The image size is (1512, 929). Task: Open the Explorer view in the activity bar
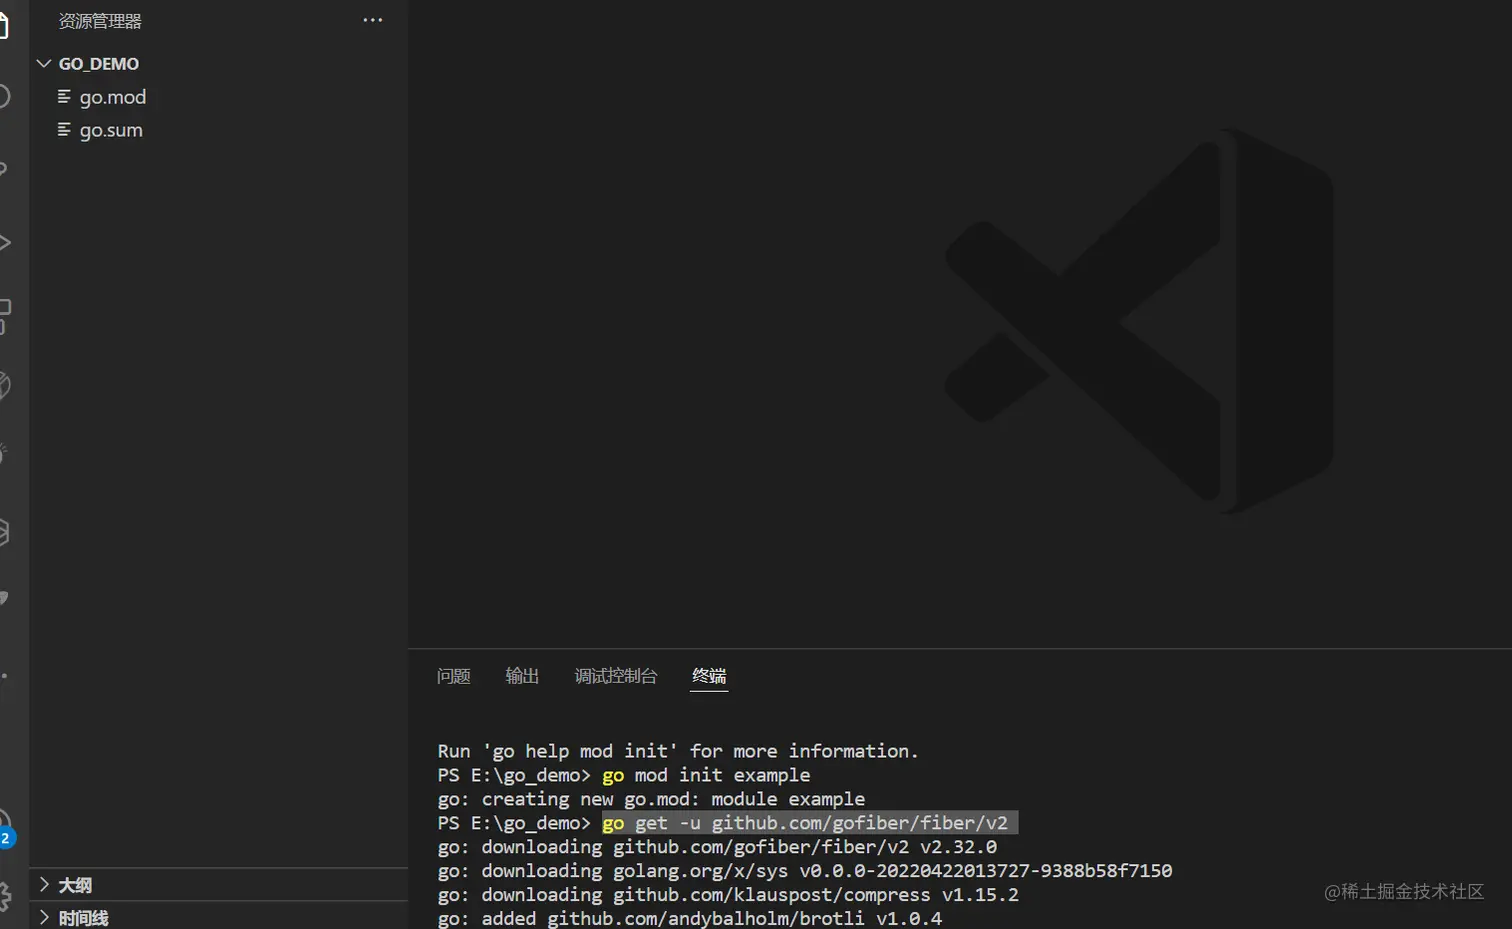tap(4, 25)
